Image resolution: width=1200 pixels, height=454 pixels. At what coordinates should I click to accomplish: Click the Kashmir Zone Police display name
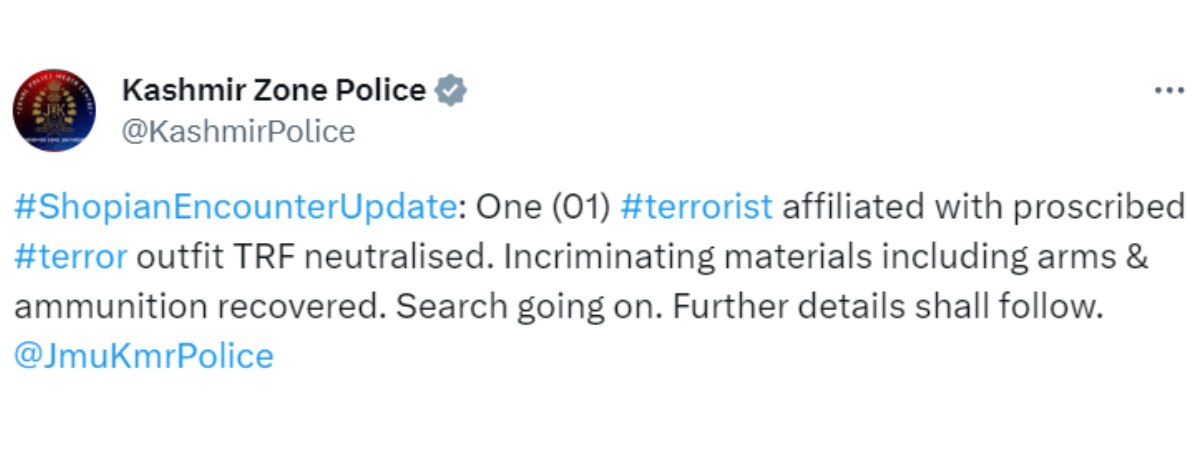[x=273, y=90]
